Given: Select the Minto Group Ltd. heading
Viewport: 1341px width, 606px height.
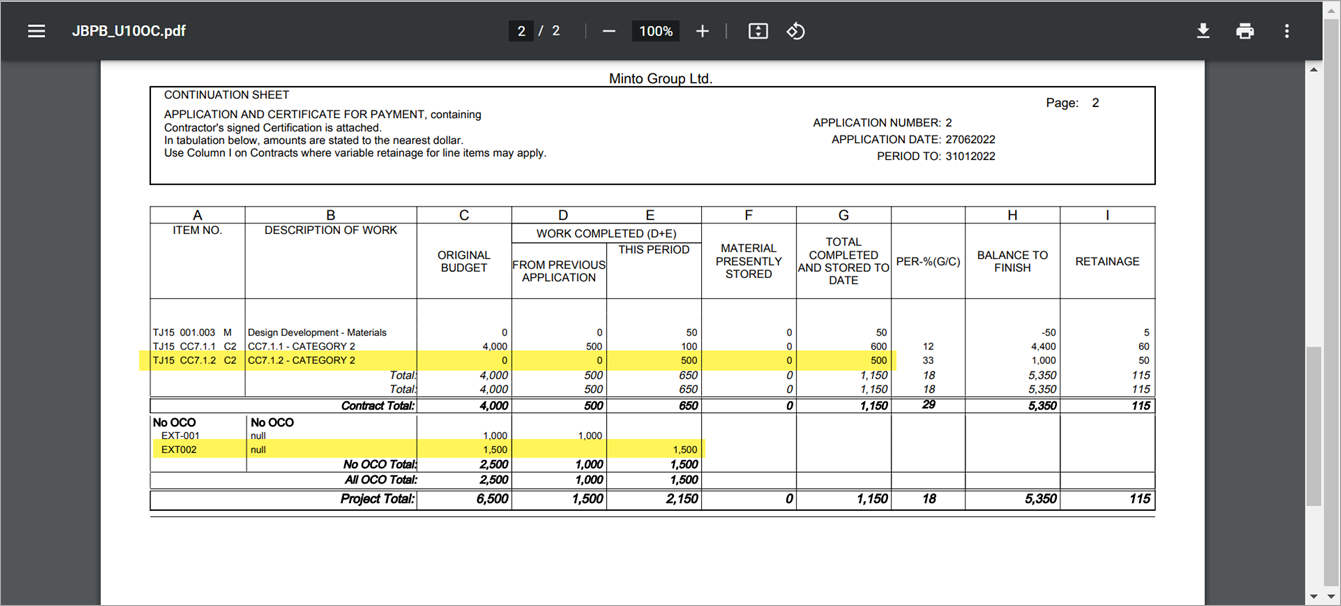Looking at the screenshot, I should (660, 78).
